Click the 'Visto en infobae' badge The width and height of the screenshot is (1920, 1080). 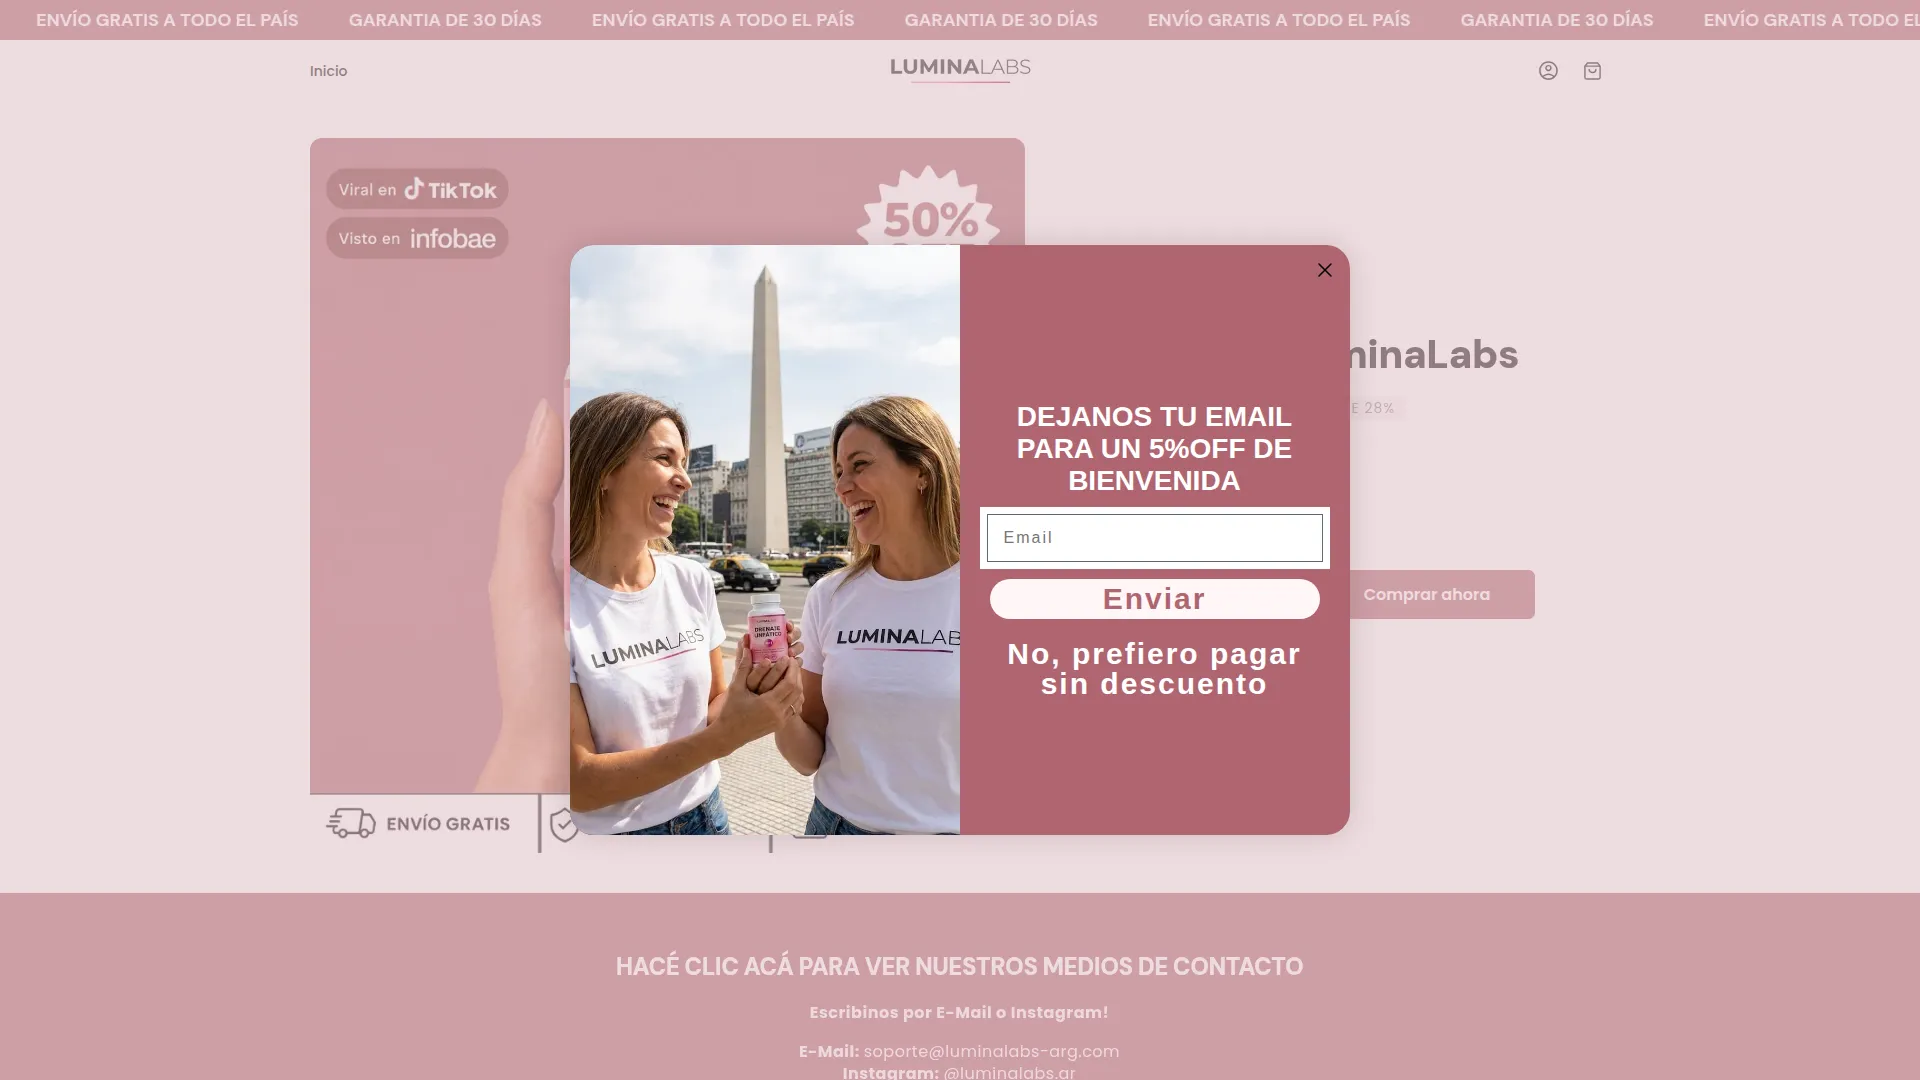point(417,238)
